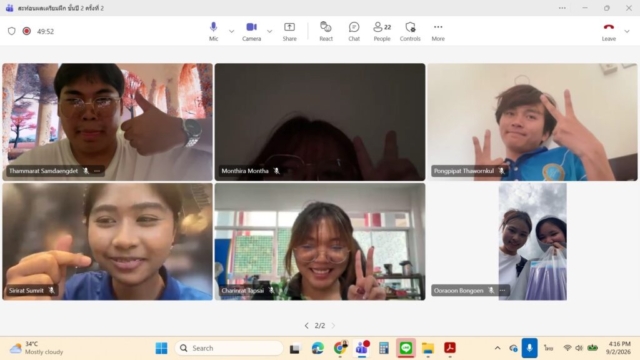Click the red recording indicator
The height and width of the screenshot is (360, 640).
27,31
